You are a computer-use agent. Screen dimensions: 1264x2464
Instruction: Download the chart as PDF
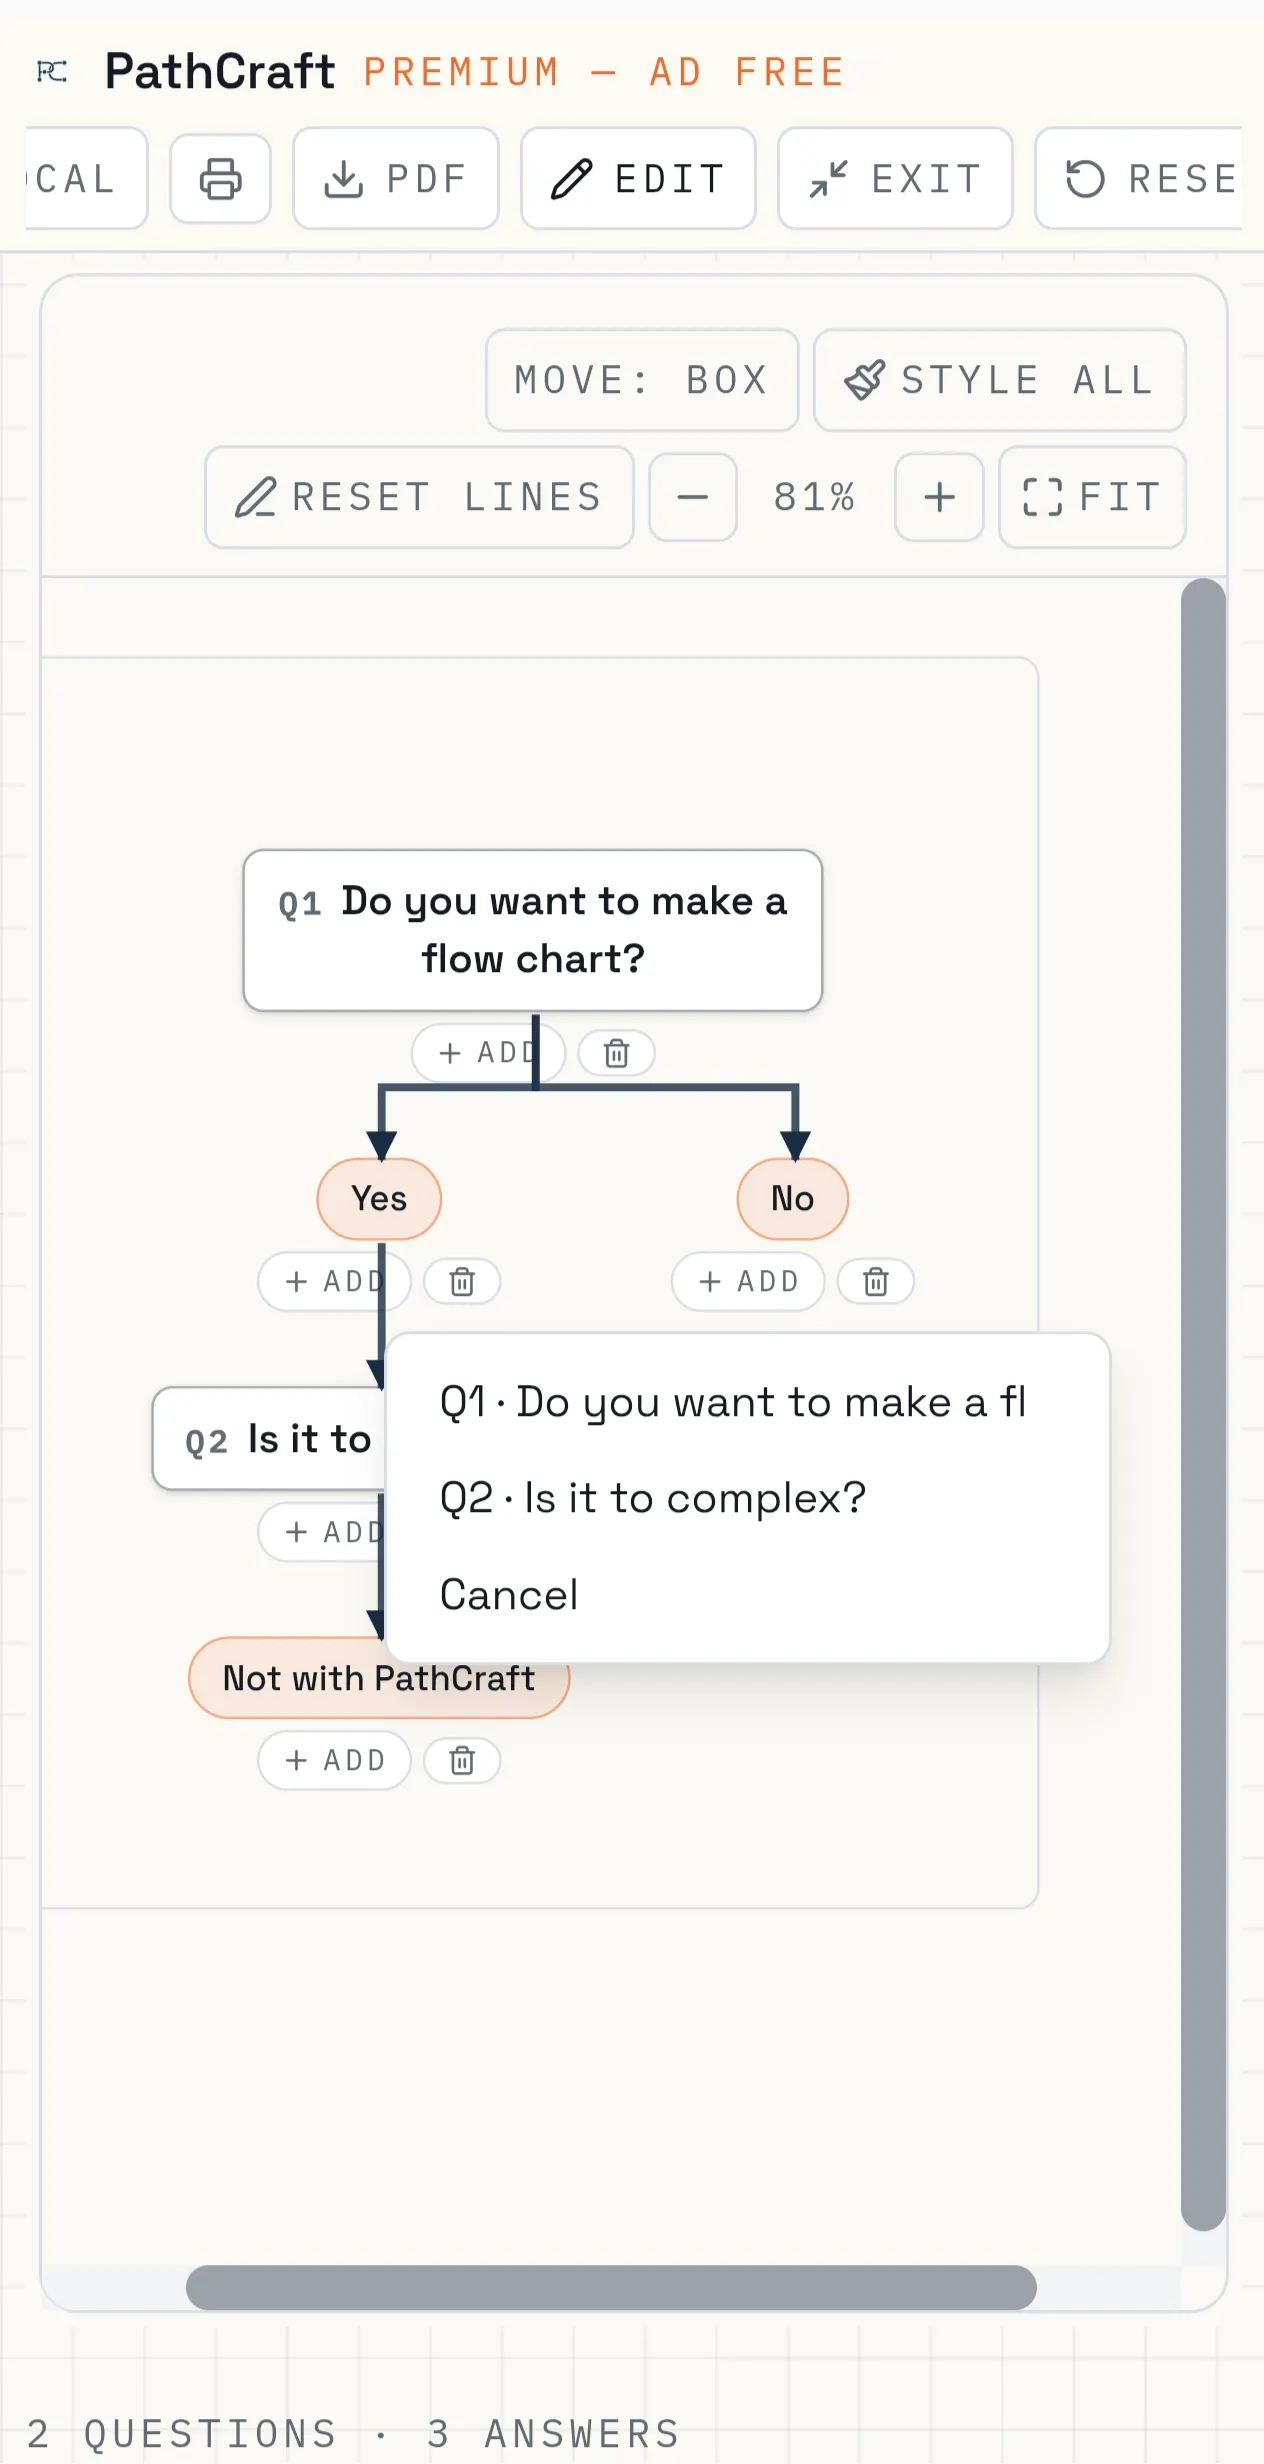click(396, 179)
